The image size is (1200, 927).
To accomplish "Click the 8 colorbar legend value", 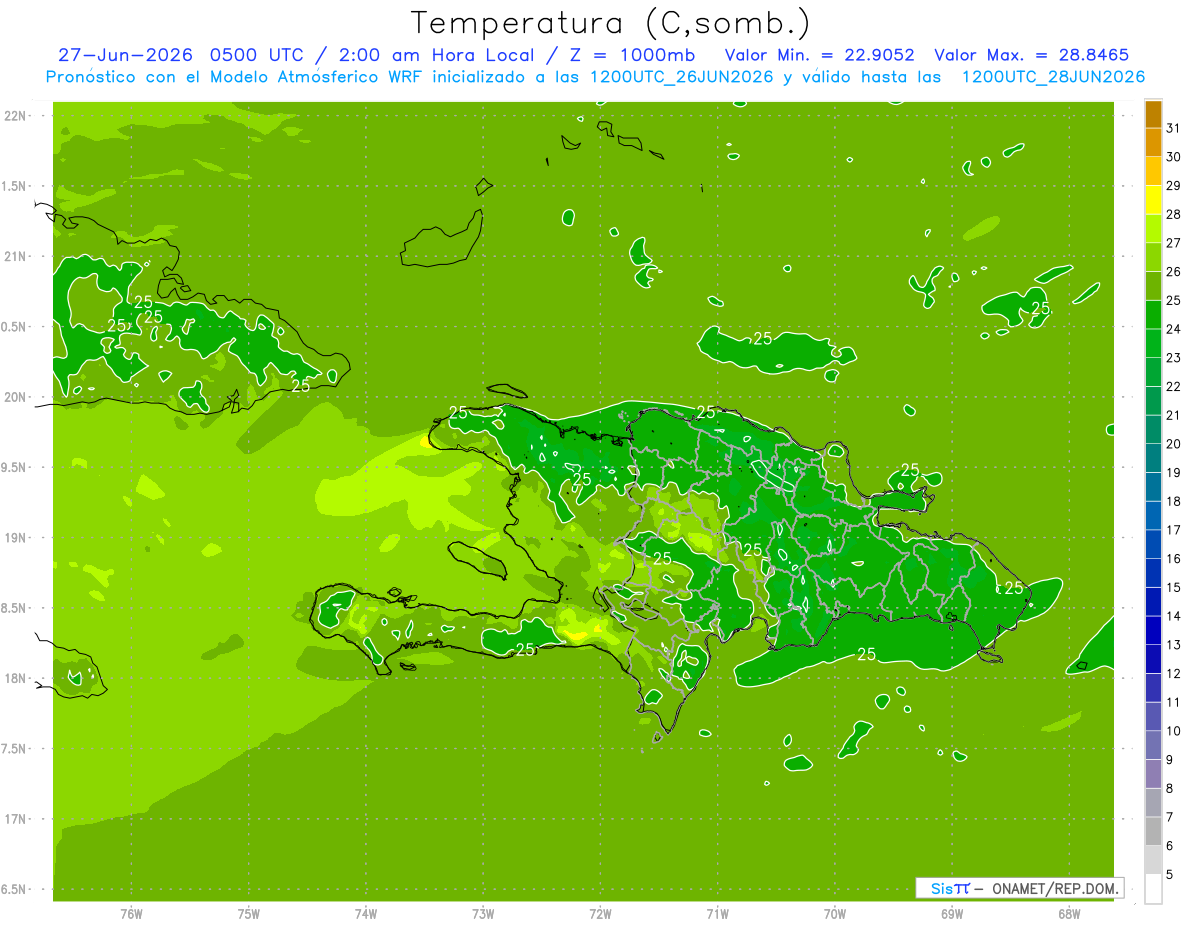I will (x=1169, y=789).
